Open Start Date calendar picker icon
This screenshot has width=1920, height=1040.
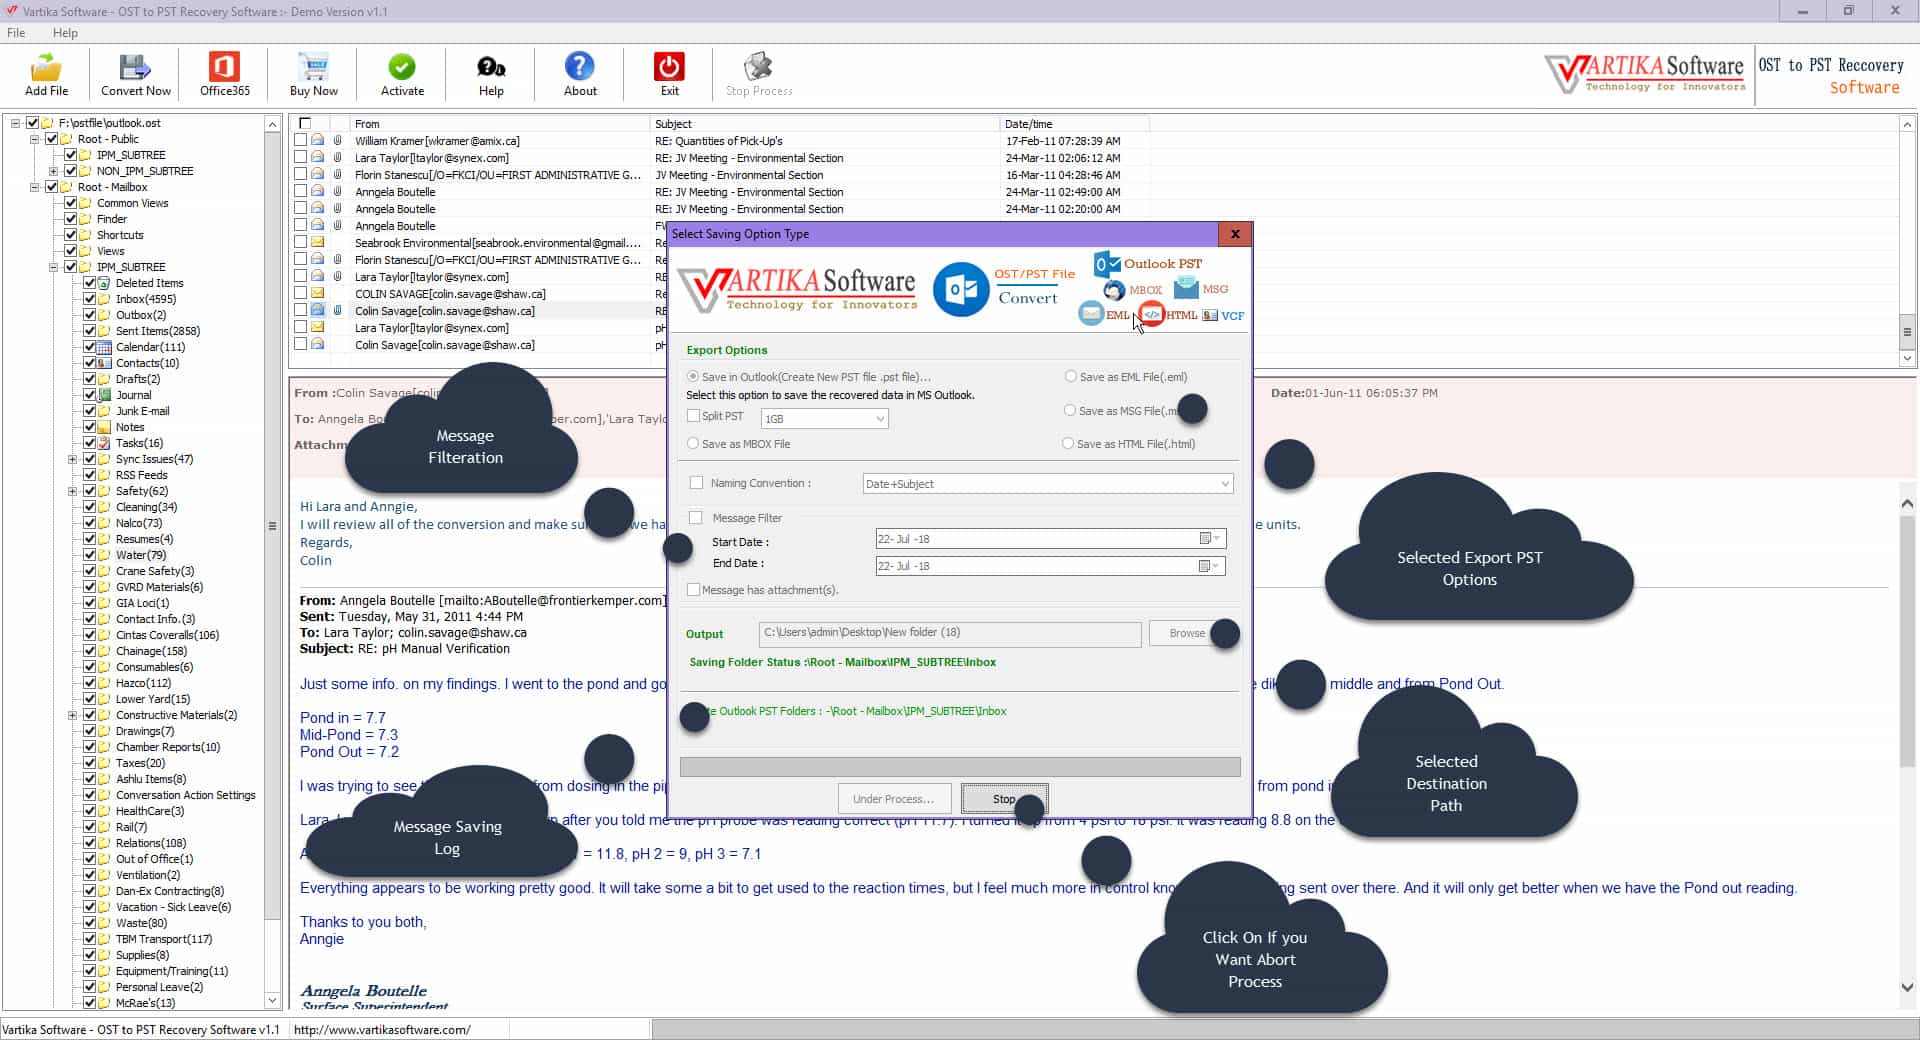point(1209,539)
